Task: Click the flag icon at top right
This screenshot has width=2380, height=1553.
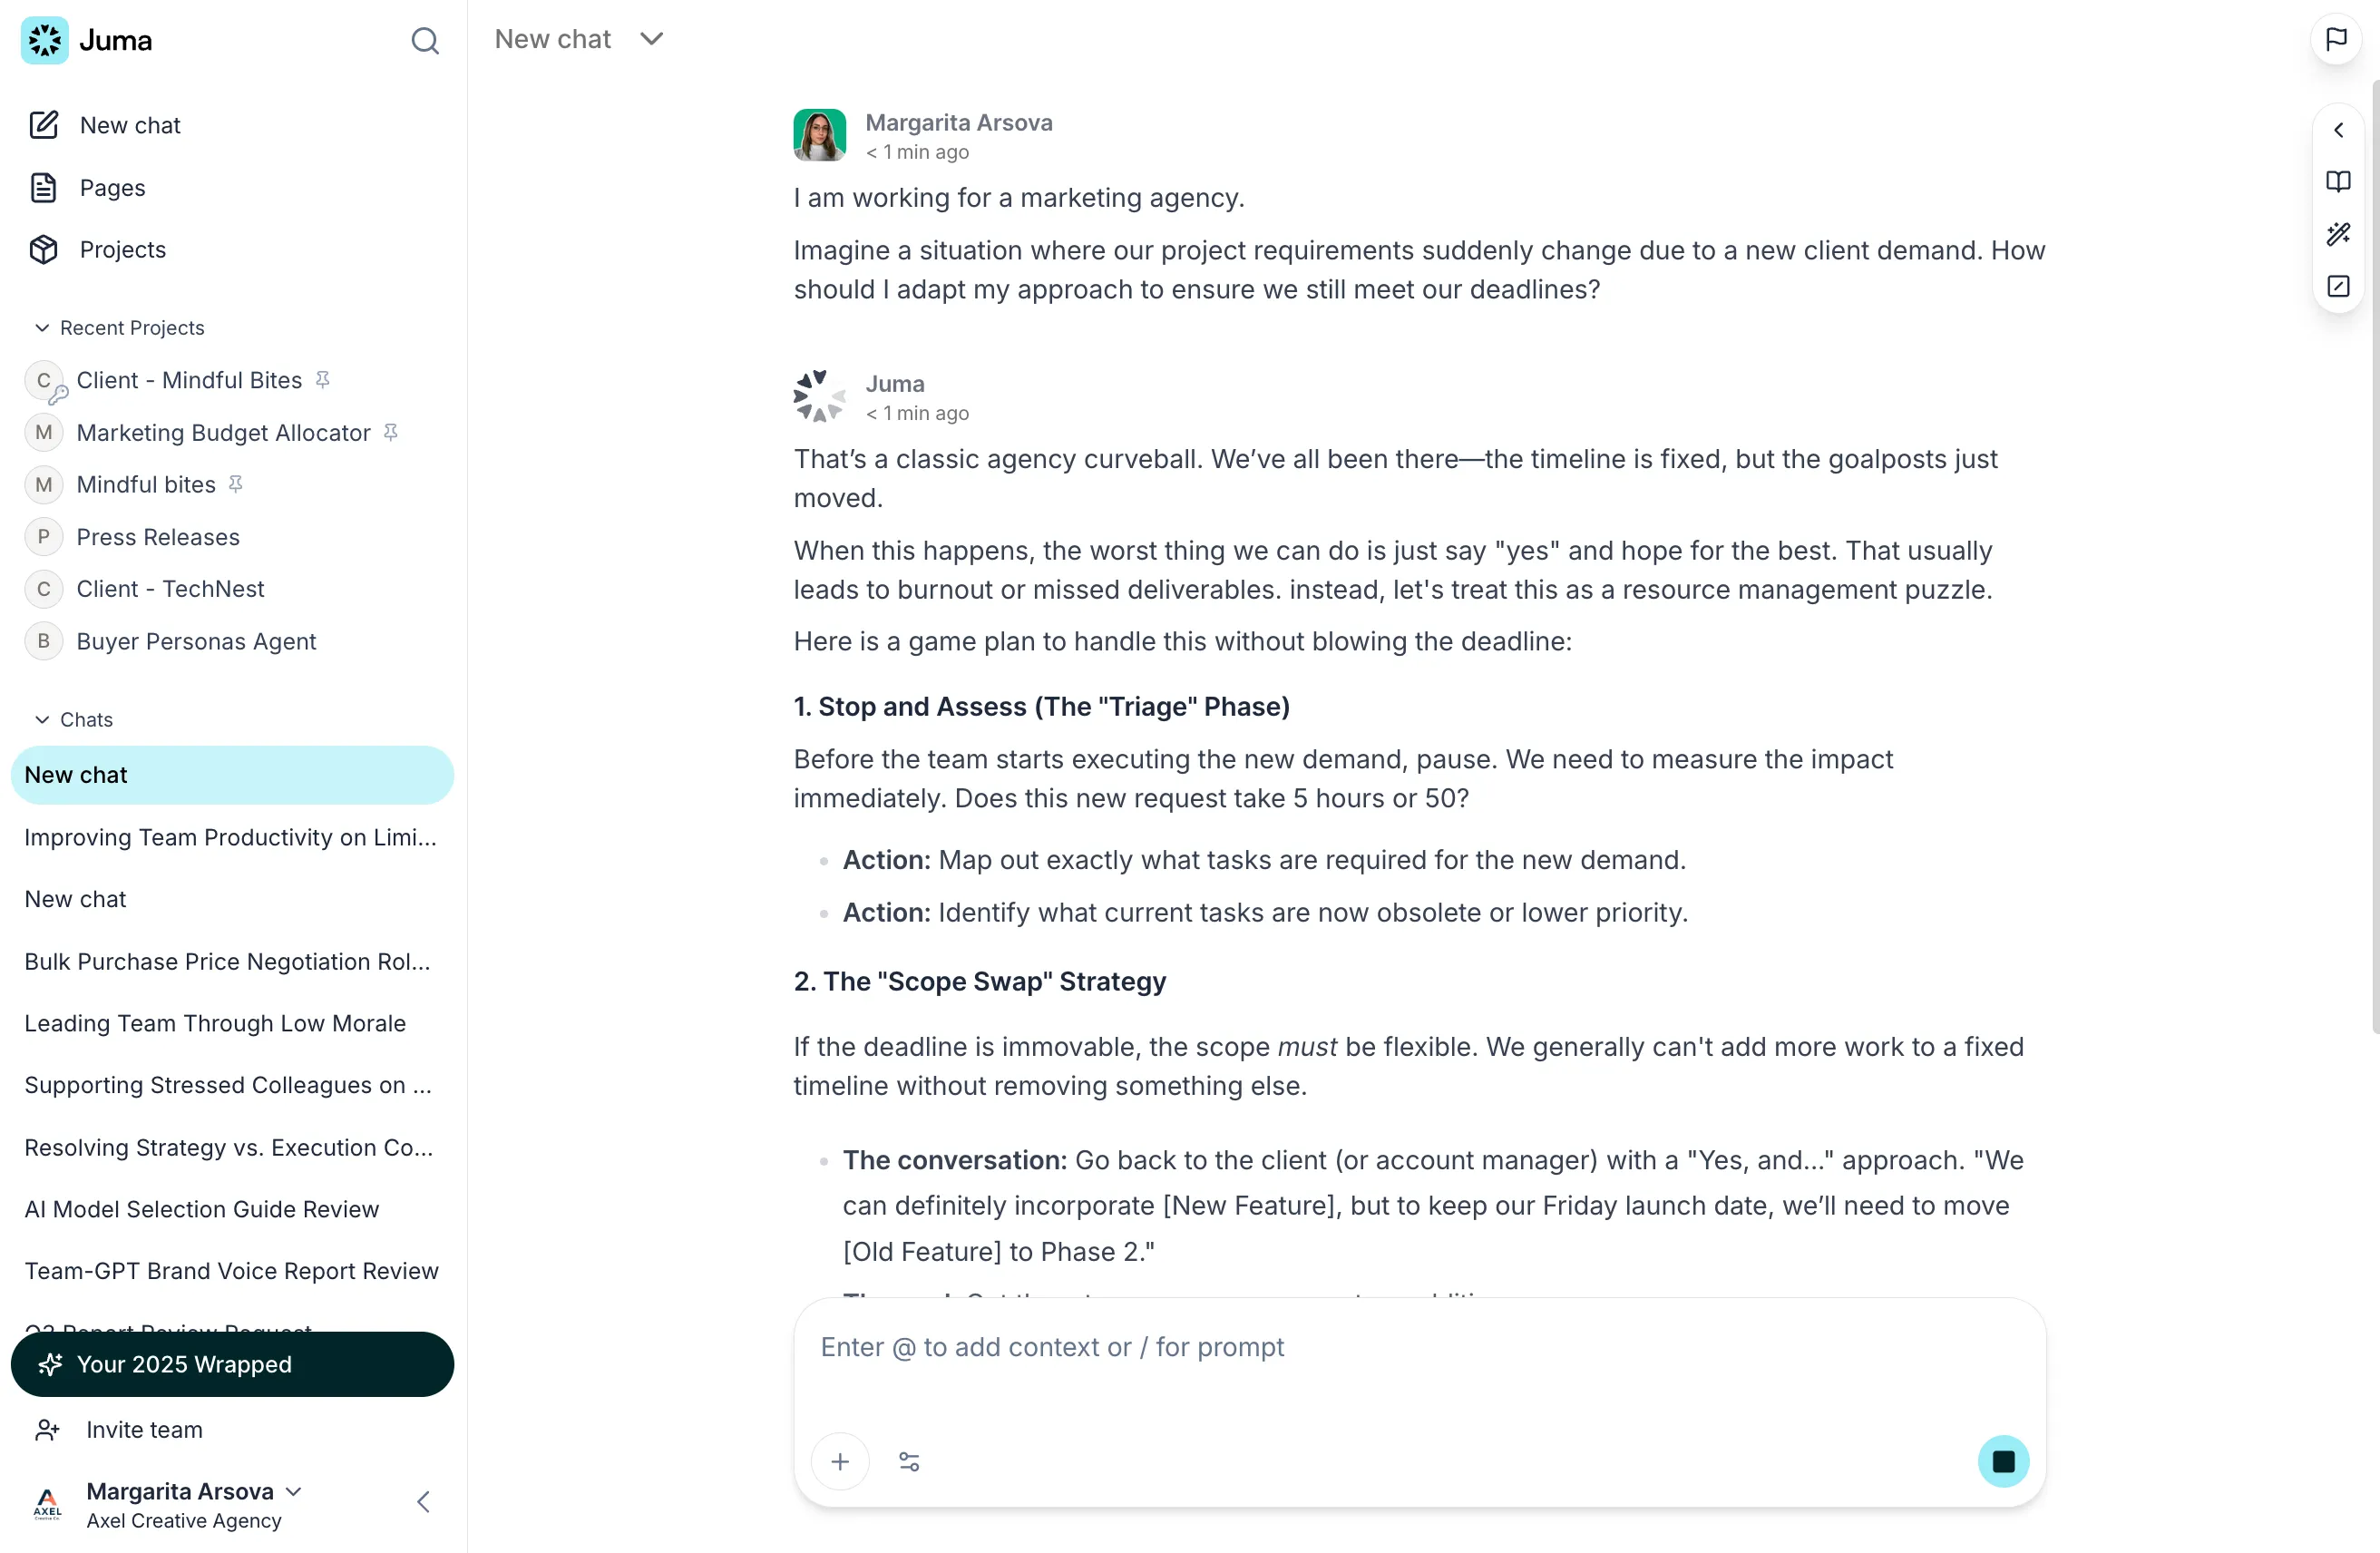Action: click(2336, 39)
